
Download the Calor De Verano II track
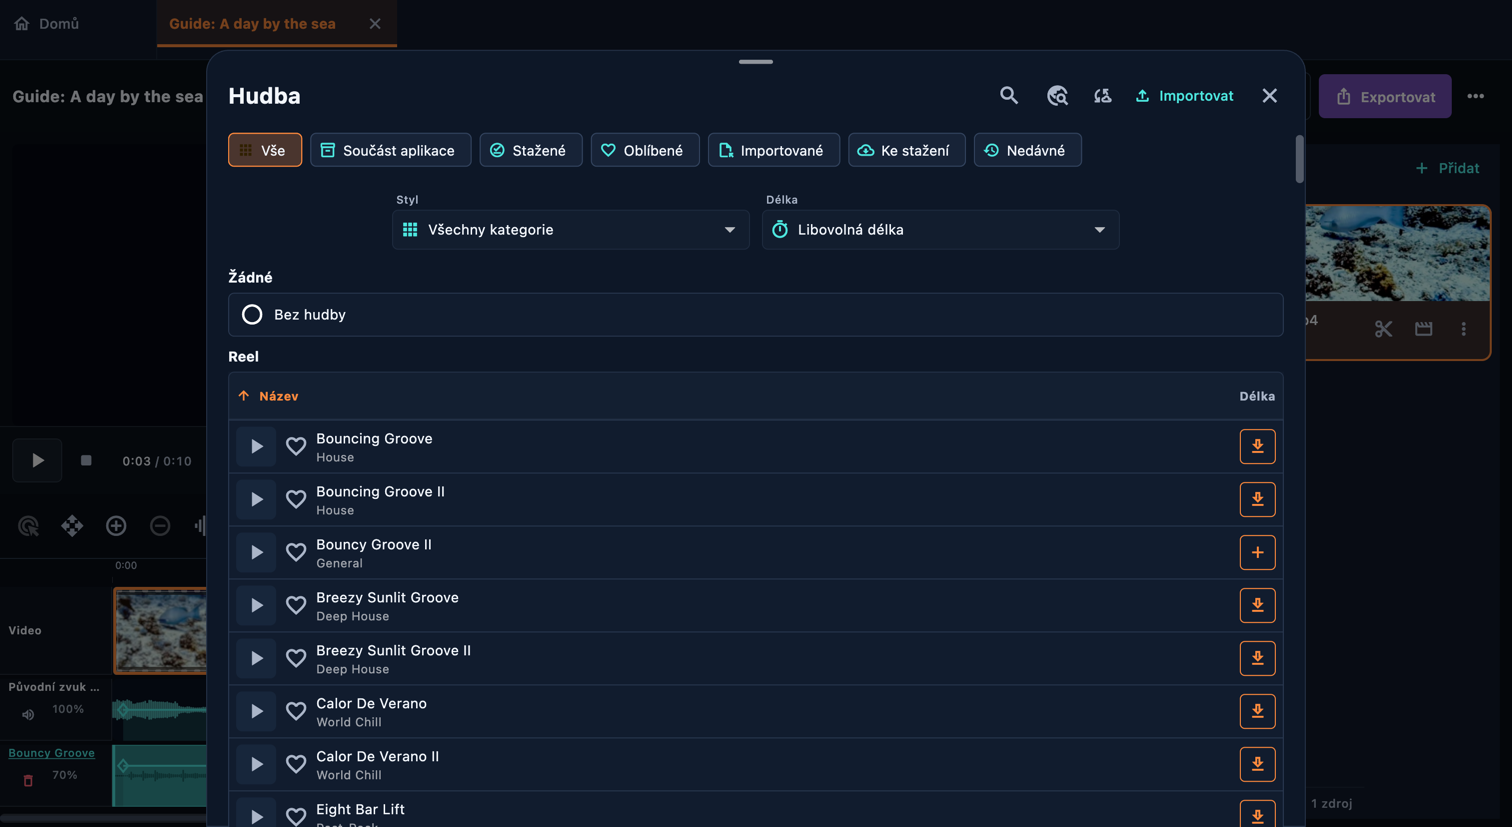click(1257, 764)
